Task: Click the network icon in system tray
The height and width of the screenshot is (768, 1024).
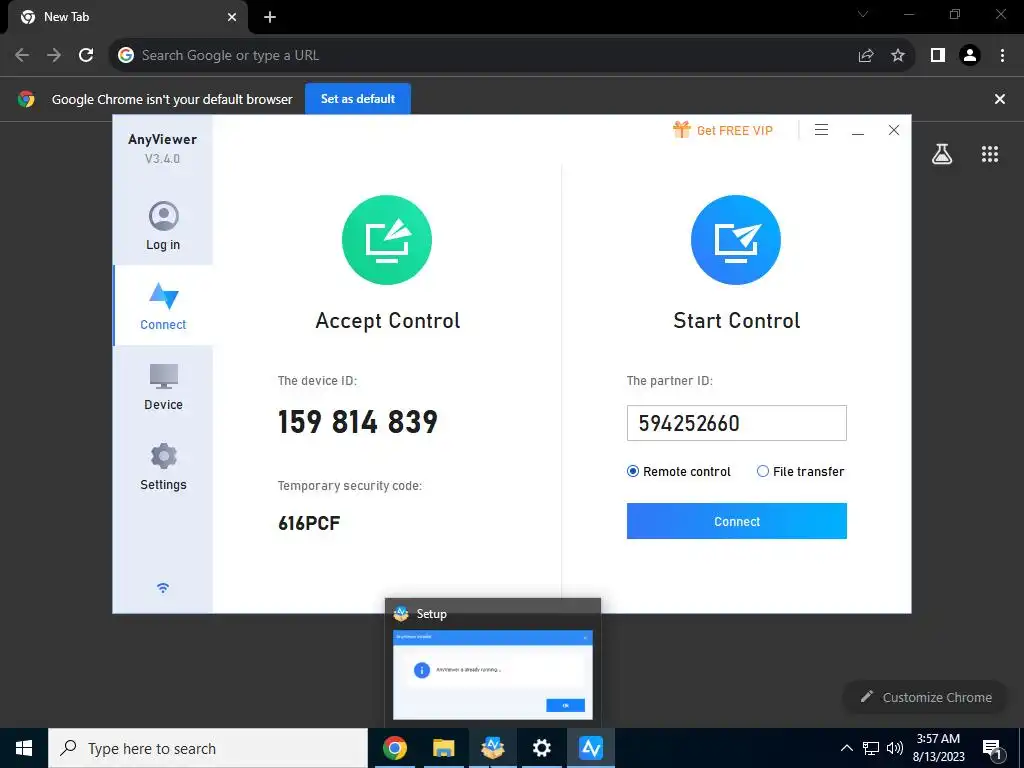Action: [871, 748]
